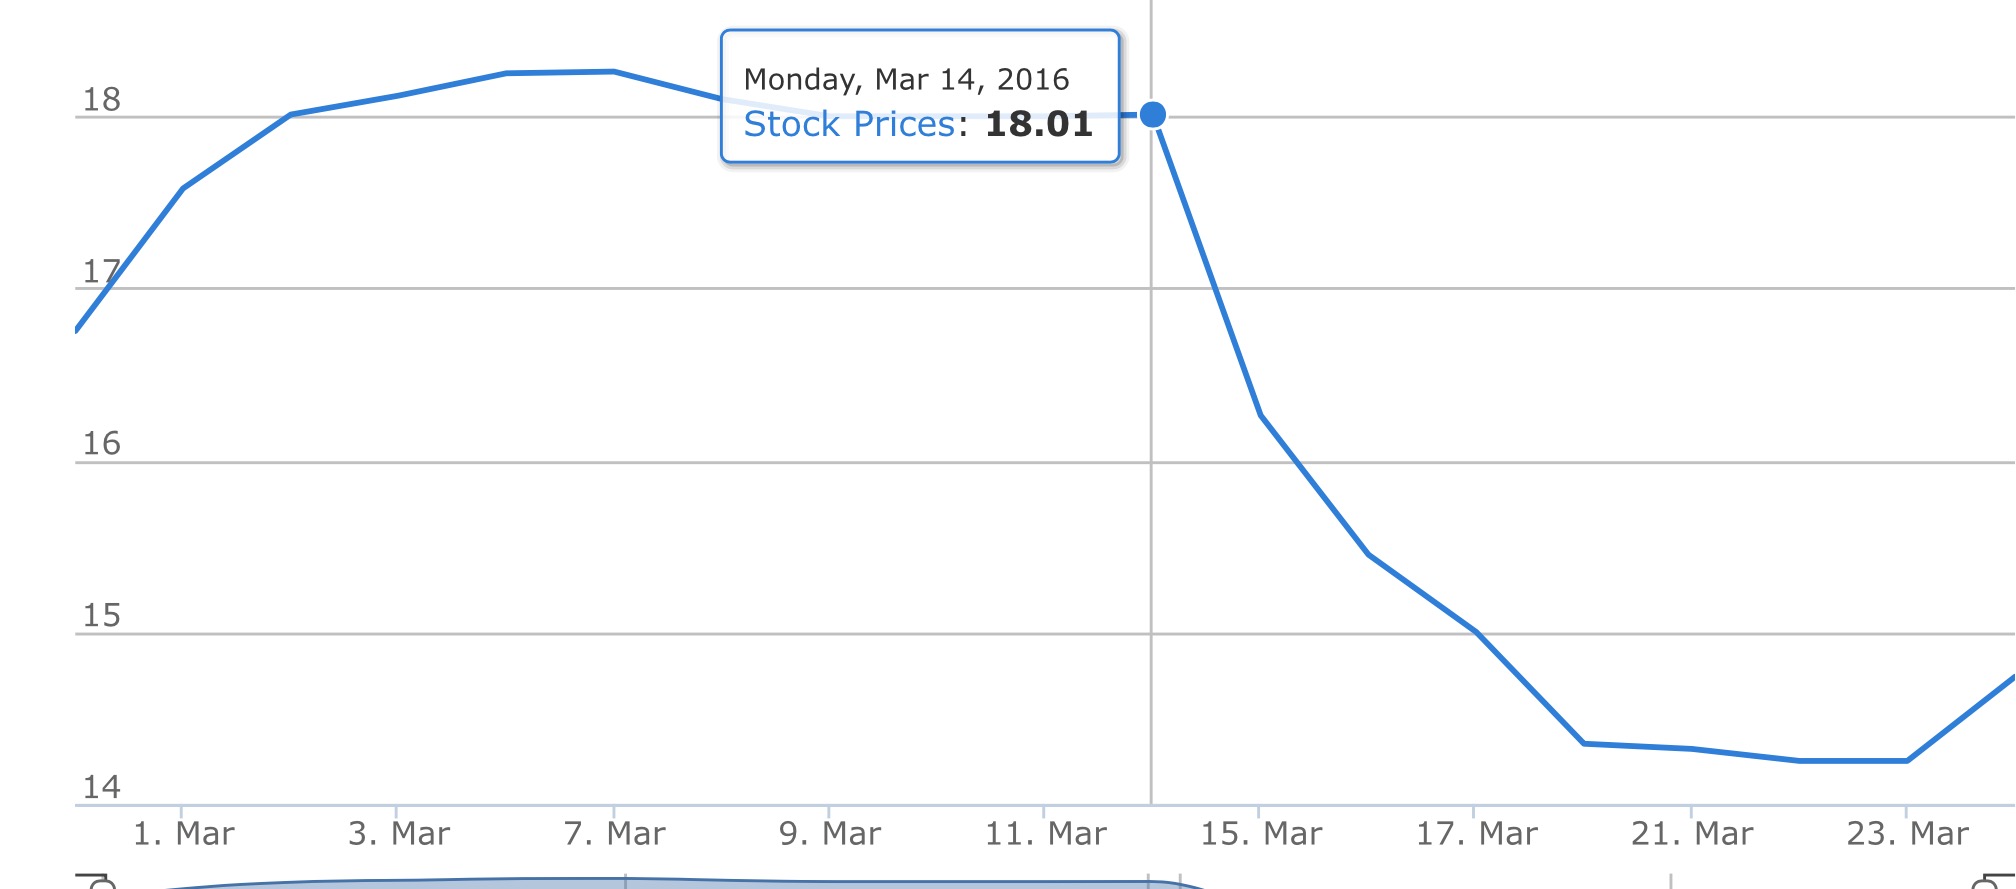This screenshot has height=889, width=2016.
Task: Click the stock line peak at 7 Mar
Action: pyautogui.click(x=614, y=71)
